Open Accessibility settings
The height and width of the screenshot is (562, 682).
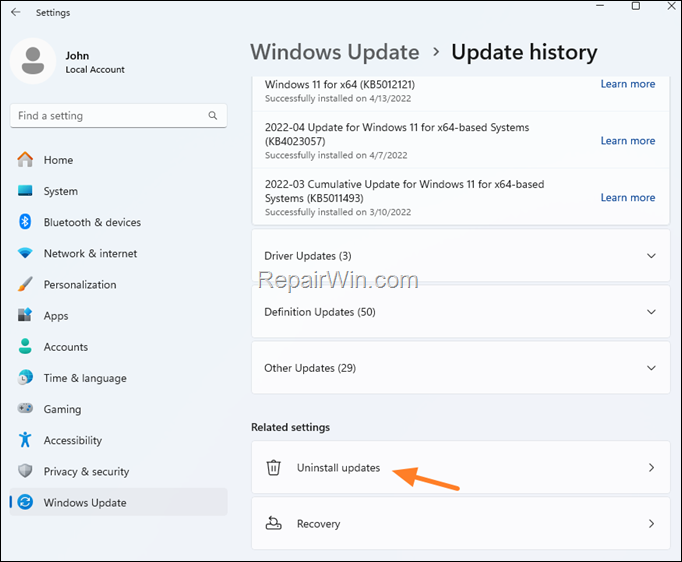coord(118,440)
